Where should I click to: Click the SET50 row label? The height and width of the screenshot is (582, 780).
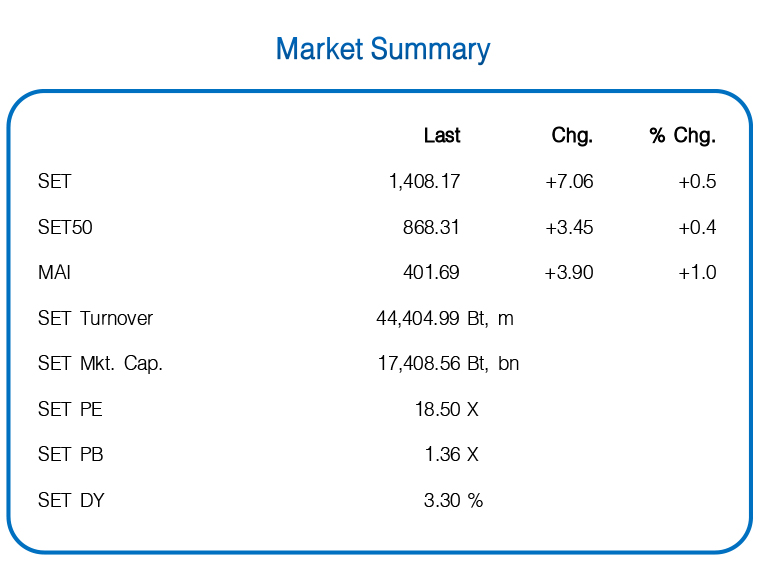tap(65, 227)
